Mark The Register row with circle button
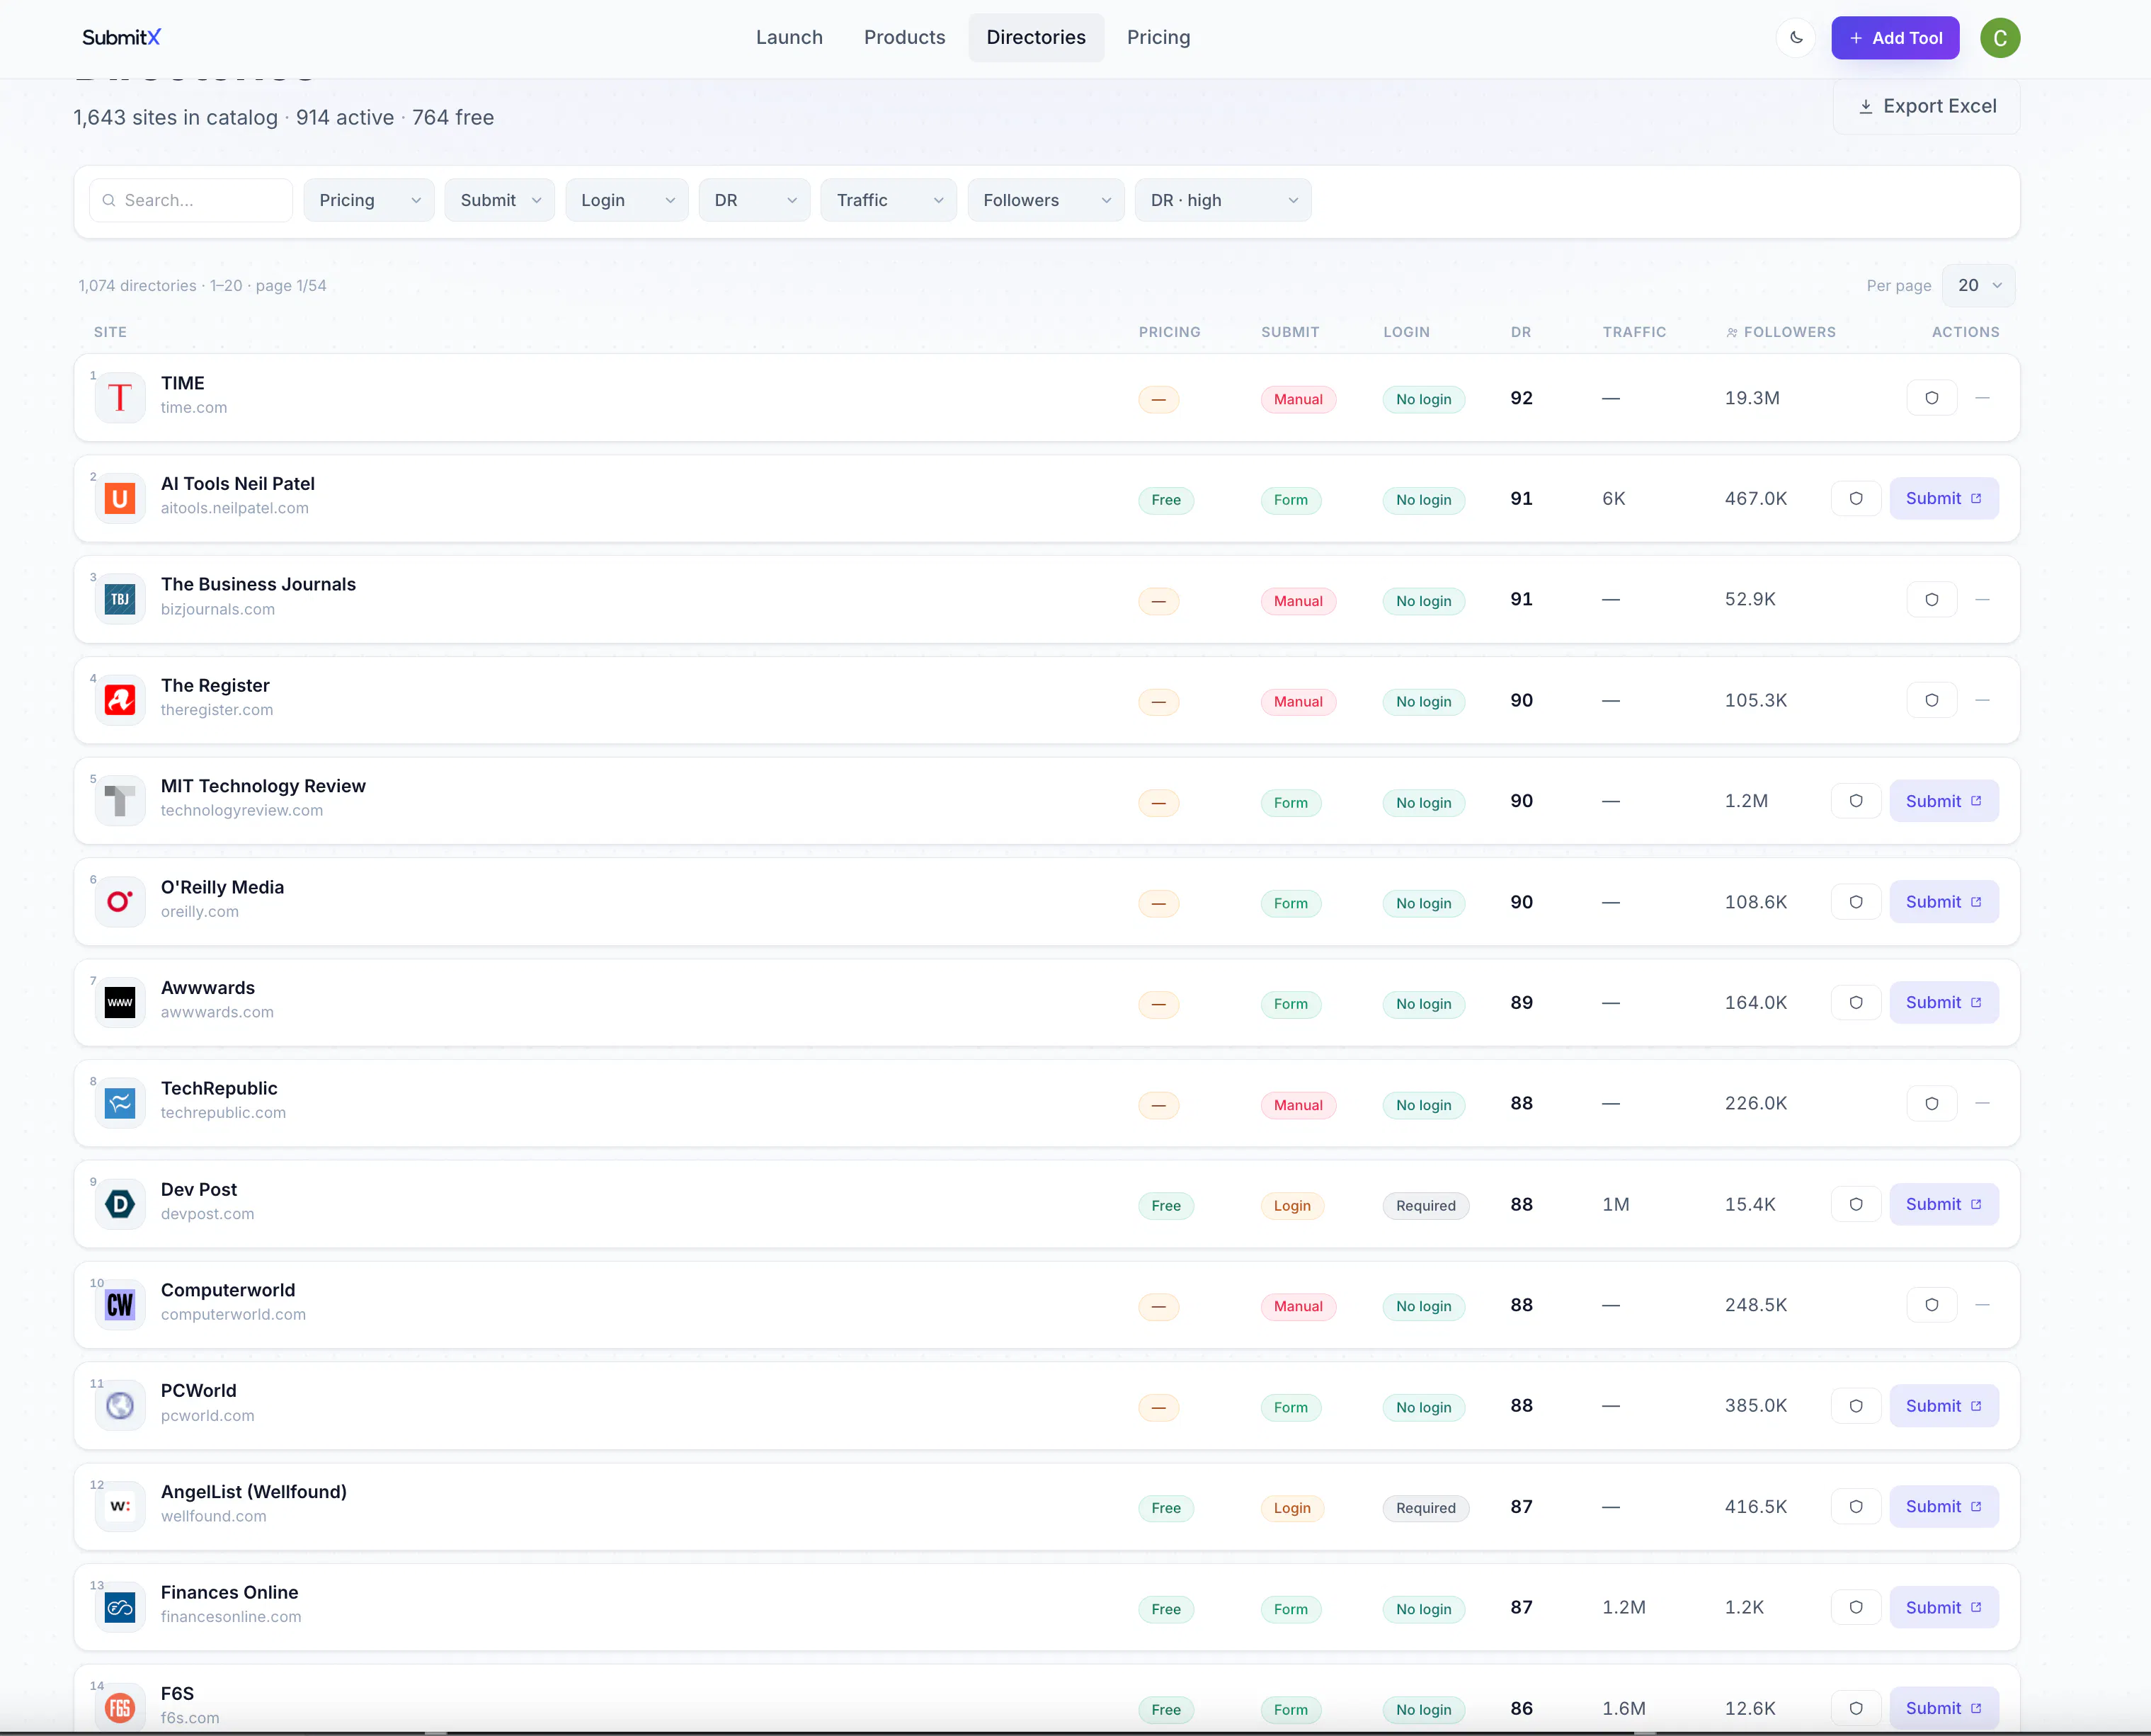Screen dimensions: 2151x1736 click(x=1932, y=700)
